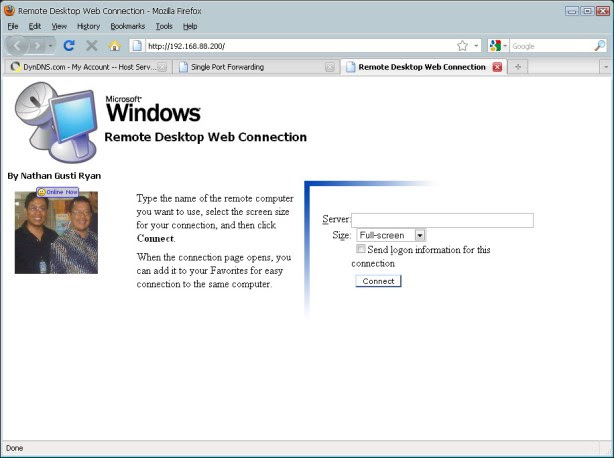
Task: Reload the page with the Refresh icon
Action: 69,46
